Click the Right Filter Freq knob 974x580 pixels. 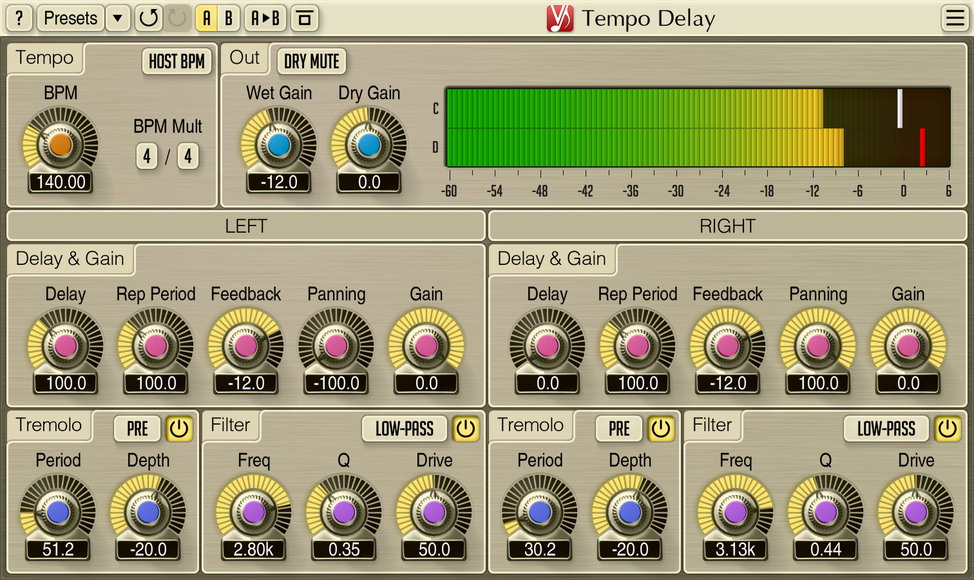pos(735,512)
